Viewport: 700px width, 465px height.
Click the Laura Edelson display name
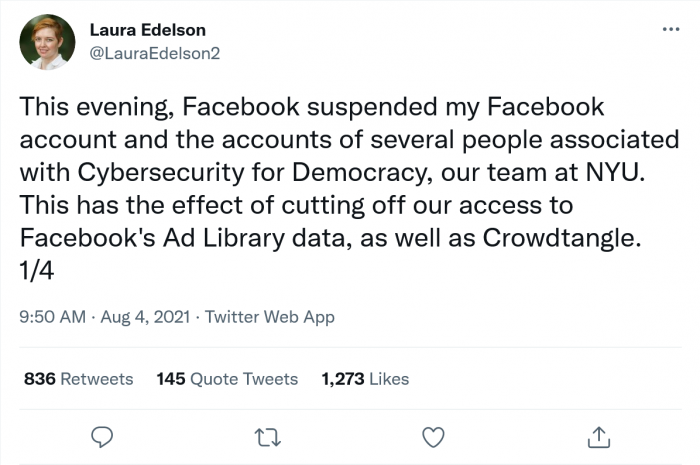(x=148, y=30)
